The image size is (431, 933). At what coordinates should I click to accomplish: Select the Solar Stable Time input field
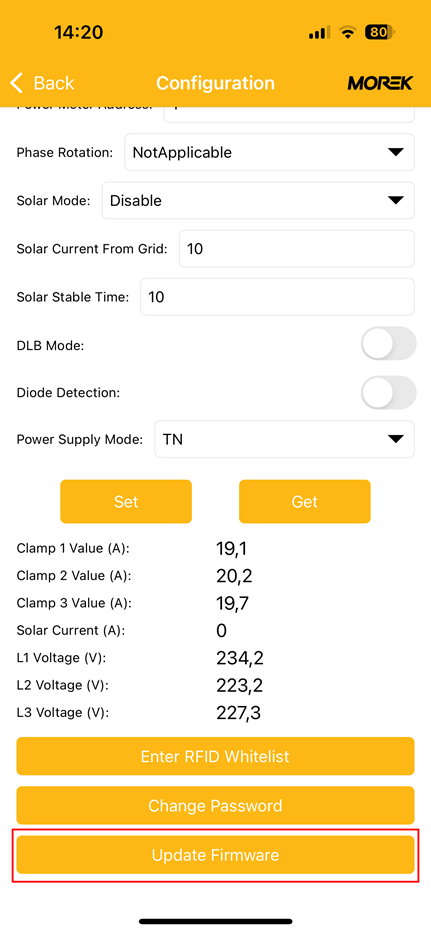coord(277,297)
